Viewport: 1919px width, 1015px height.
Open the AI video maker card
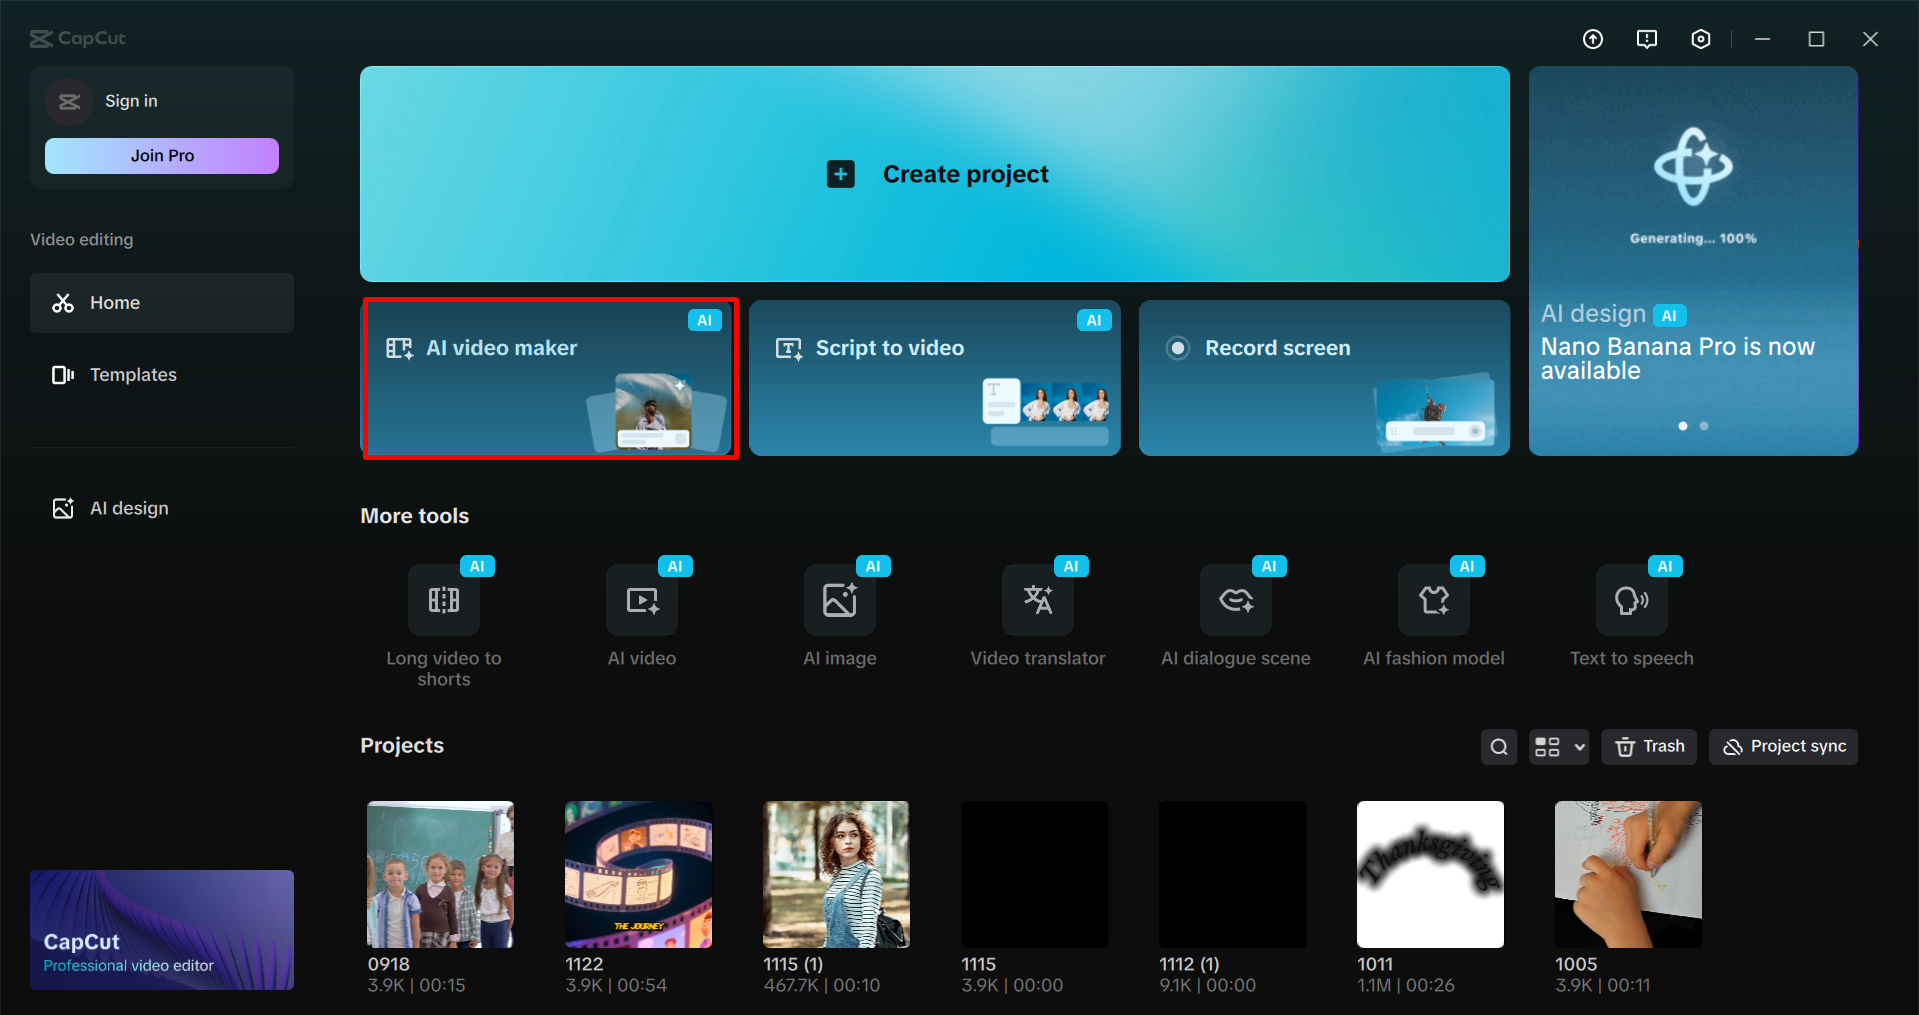pyautogui.click(x=550, y=378)
